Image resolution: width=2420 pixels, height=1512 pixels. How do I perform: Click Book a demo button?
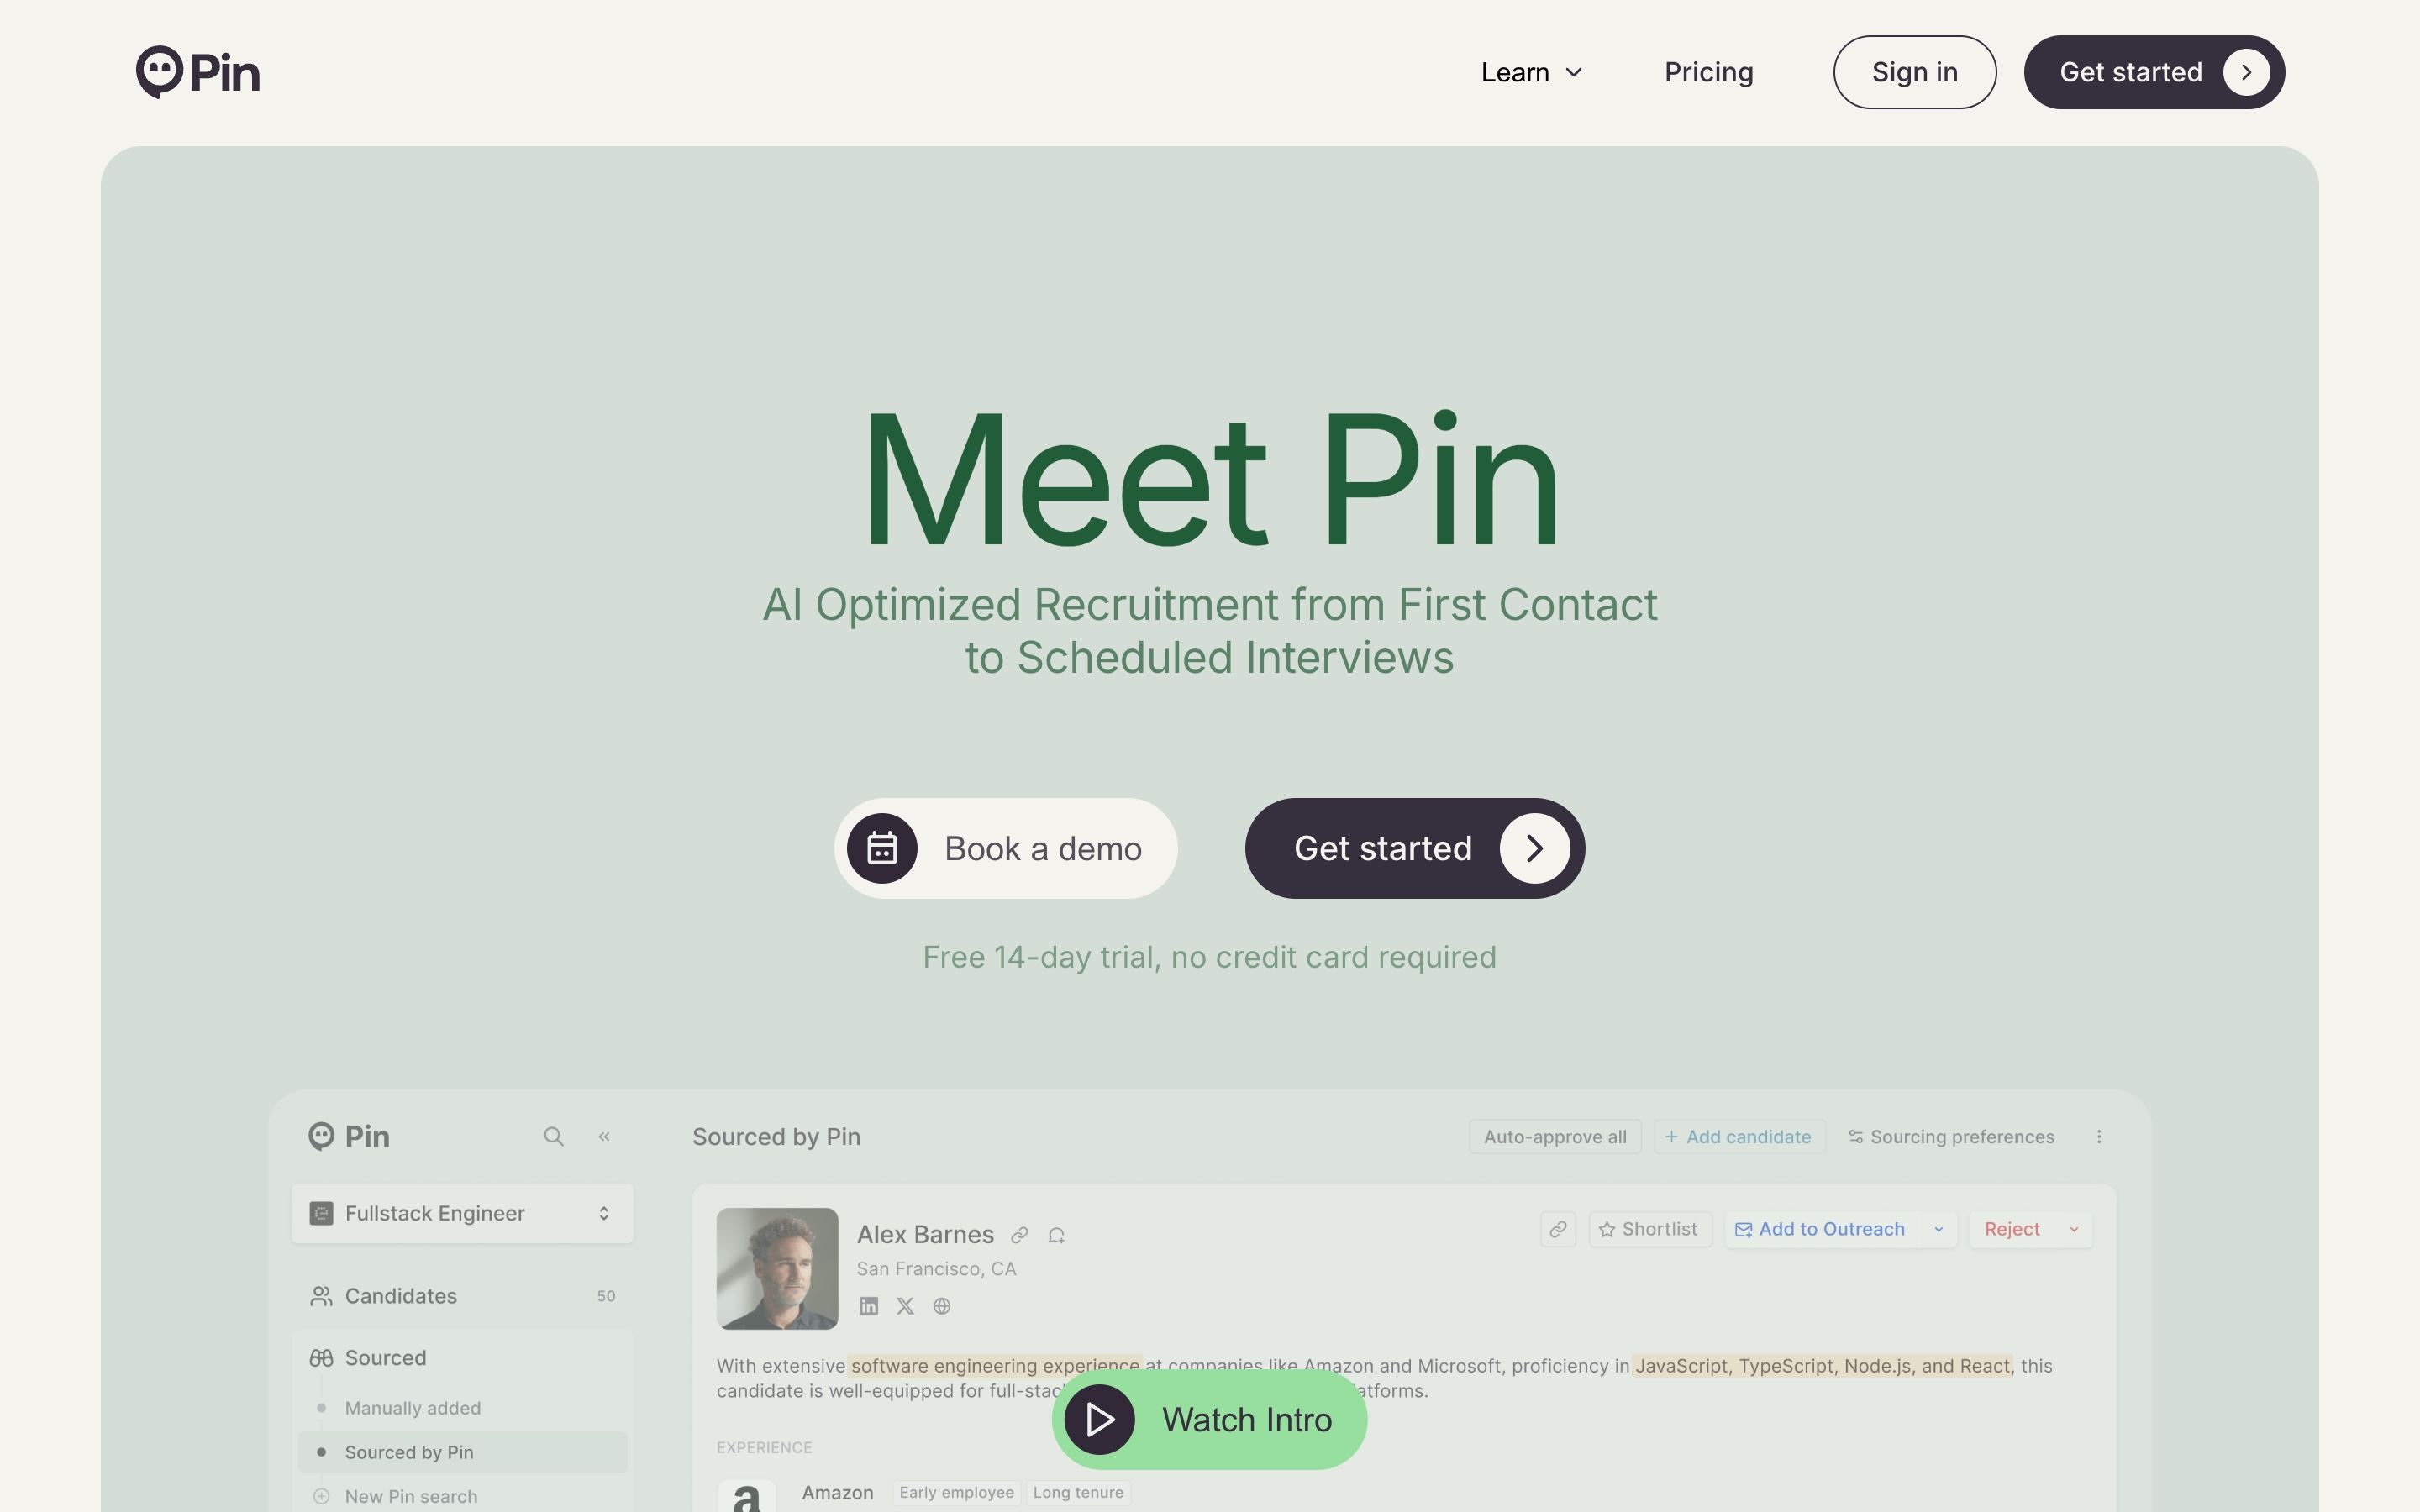pyautogui.click(x=1006, y=848)
